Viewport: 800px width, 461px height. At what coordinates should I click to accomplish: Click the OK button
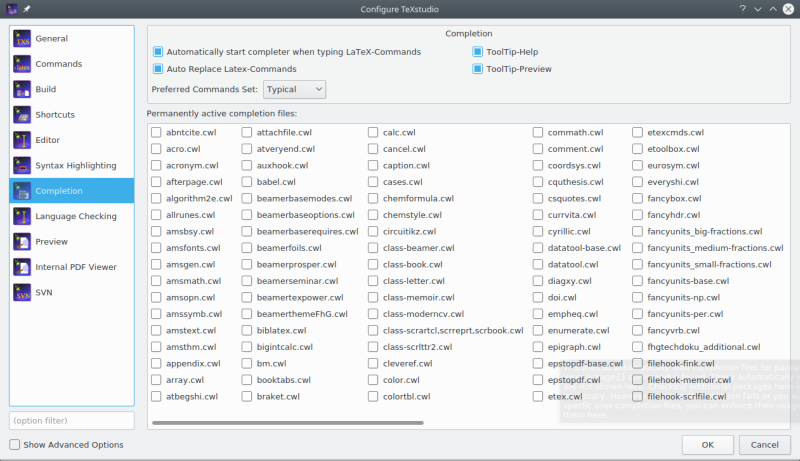point(707,445)
